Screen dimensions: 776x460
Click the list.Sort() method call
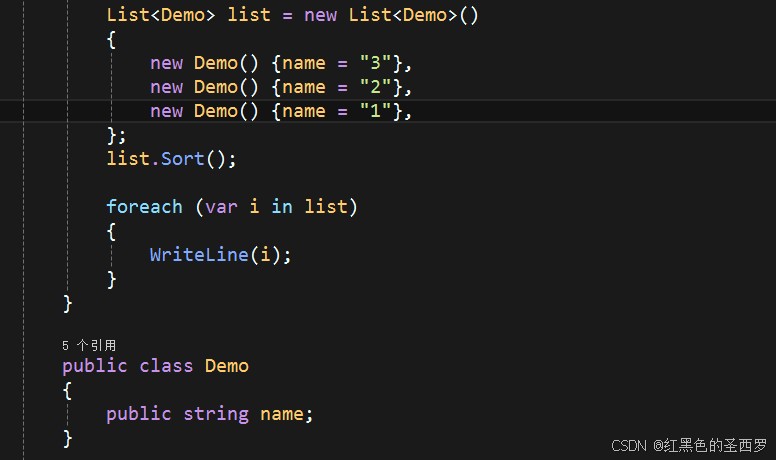pos(171,159)
